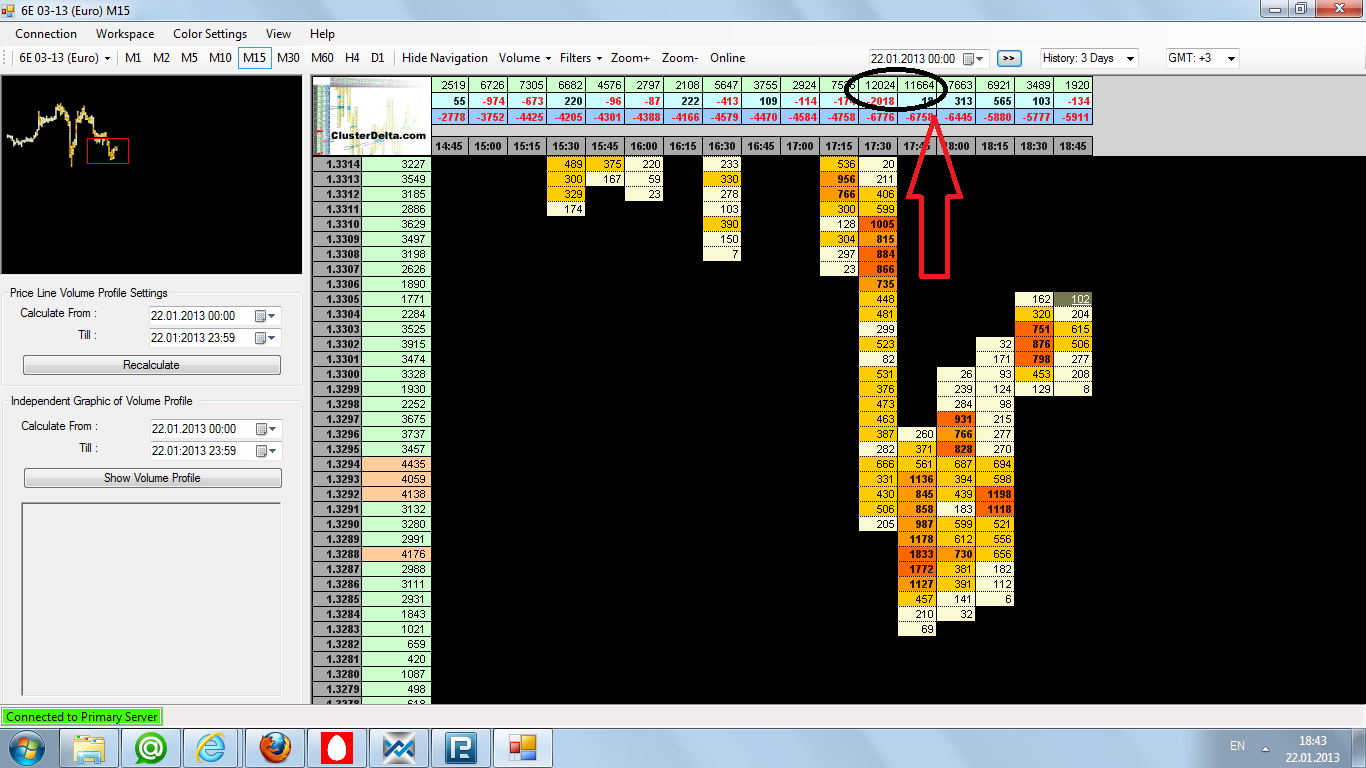
Task: Switch to the M2 timeframe
Action: point(161,58)
